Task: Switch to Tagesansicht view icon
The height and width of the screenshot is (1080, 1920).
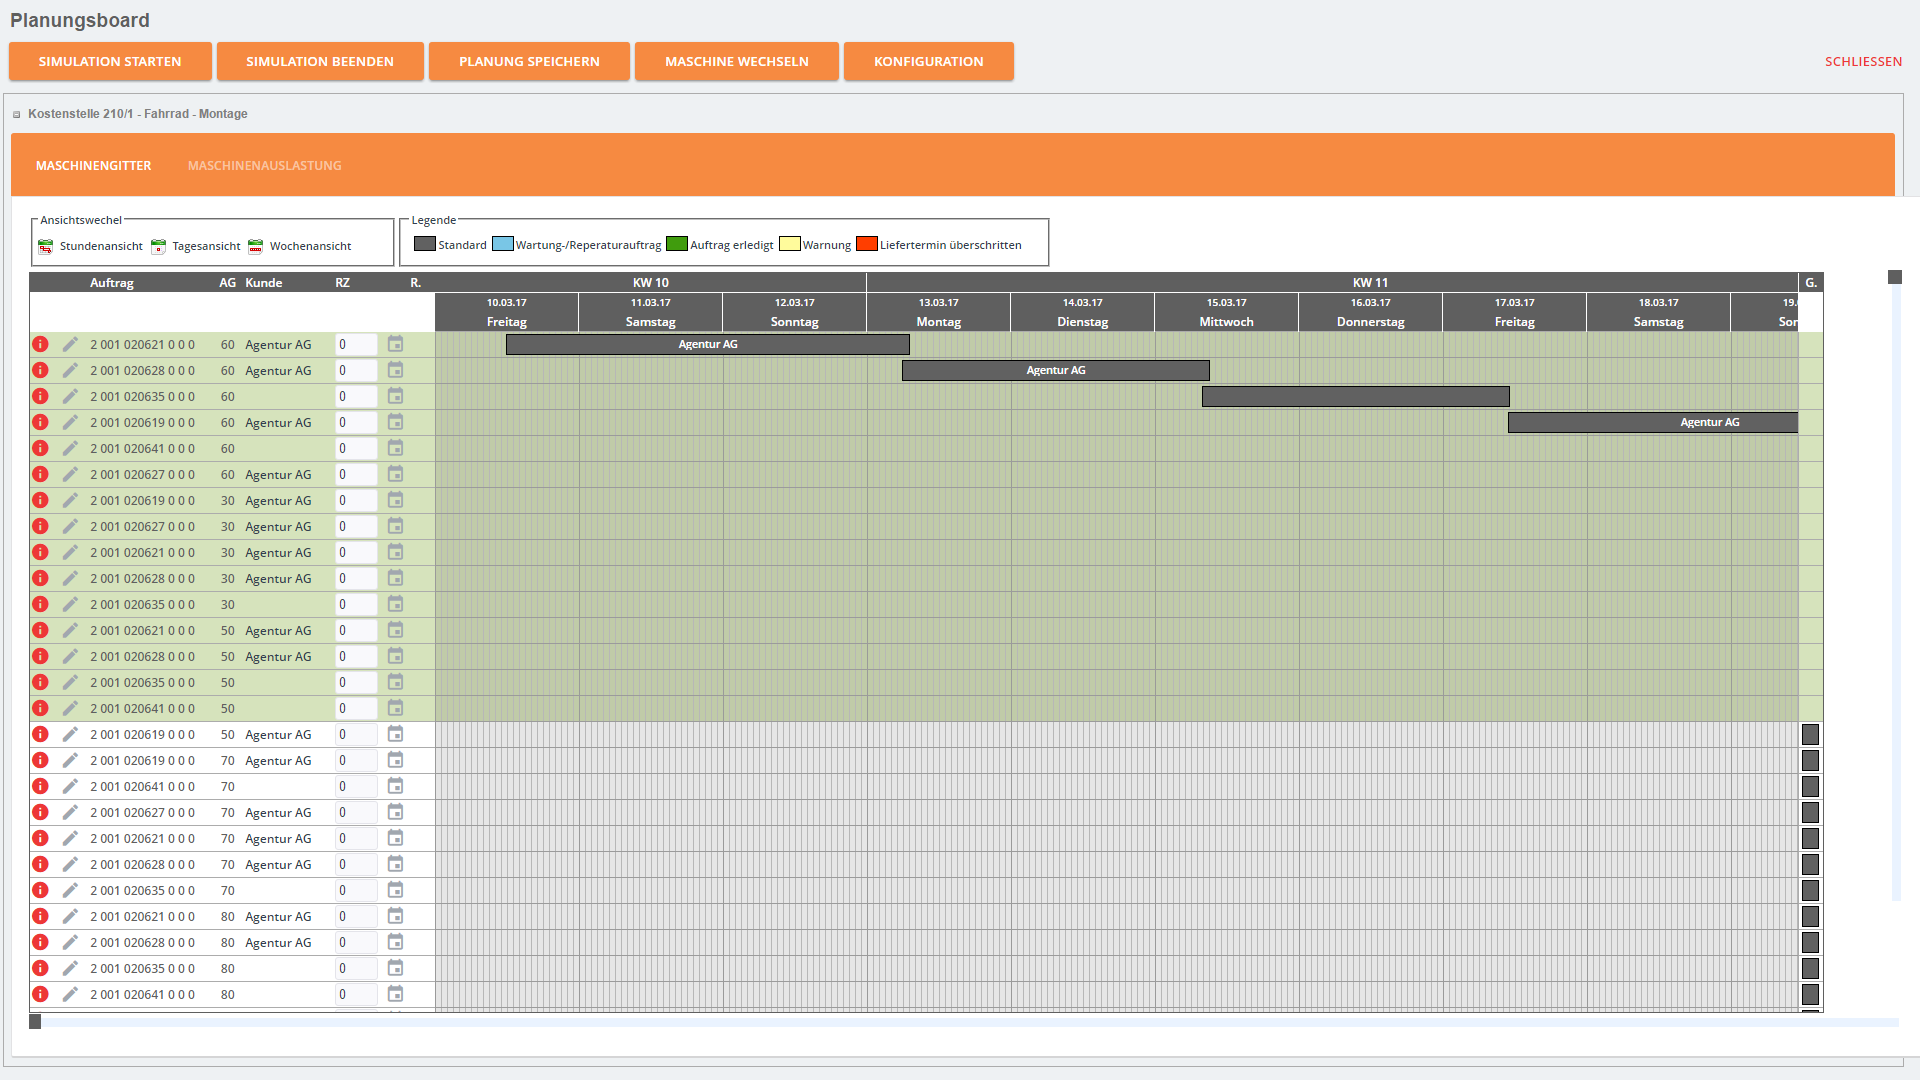Action: tap(158, 246)
